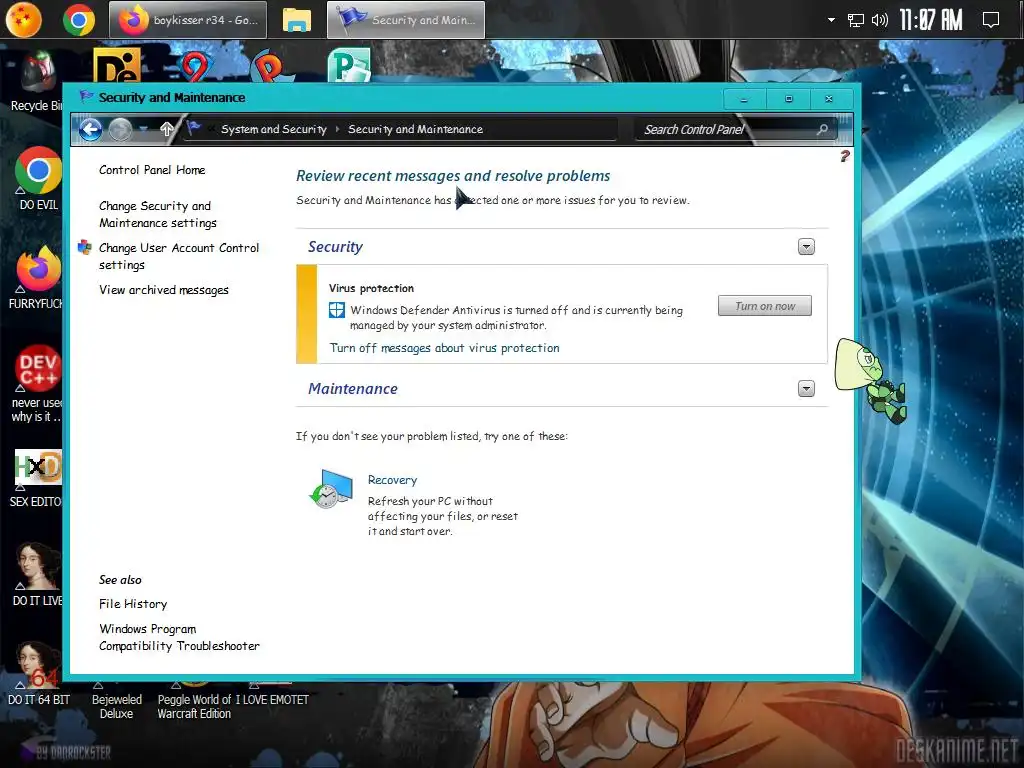The width and height of the screenshot is (1024, 768).
Task: Open Control Panel Home
Action: 152,170
